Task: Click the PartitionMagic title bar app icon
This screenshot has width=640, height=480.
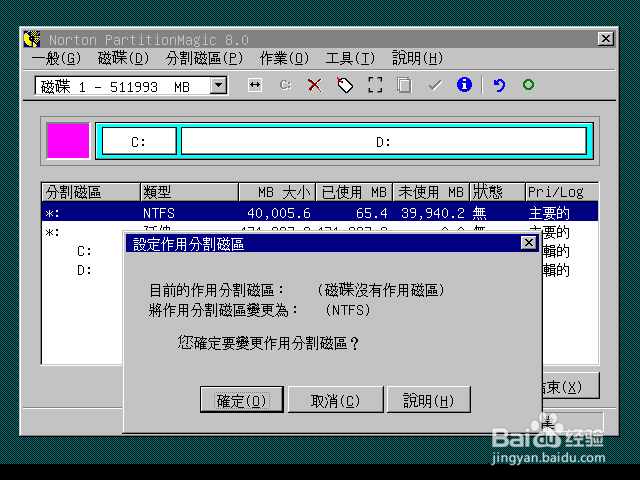Action: pyautogui.click(x=32, y=39)
